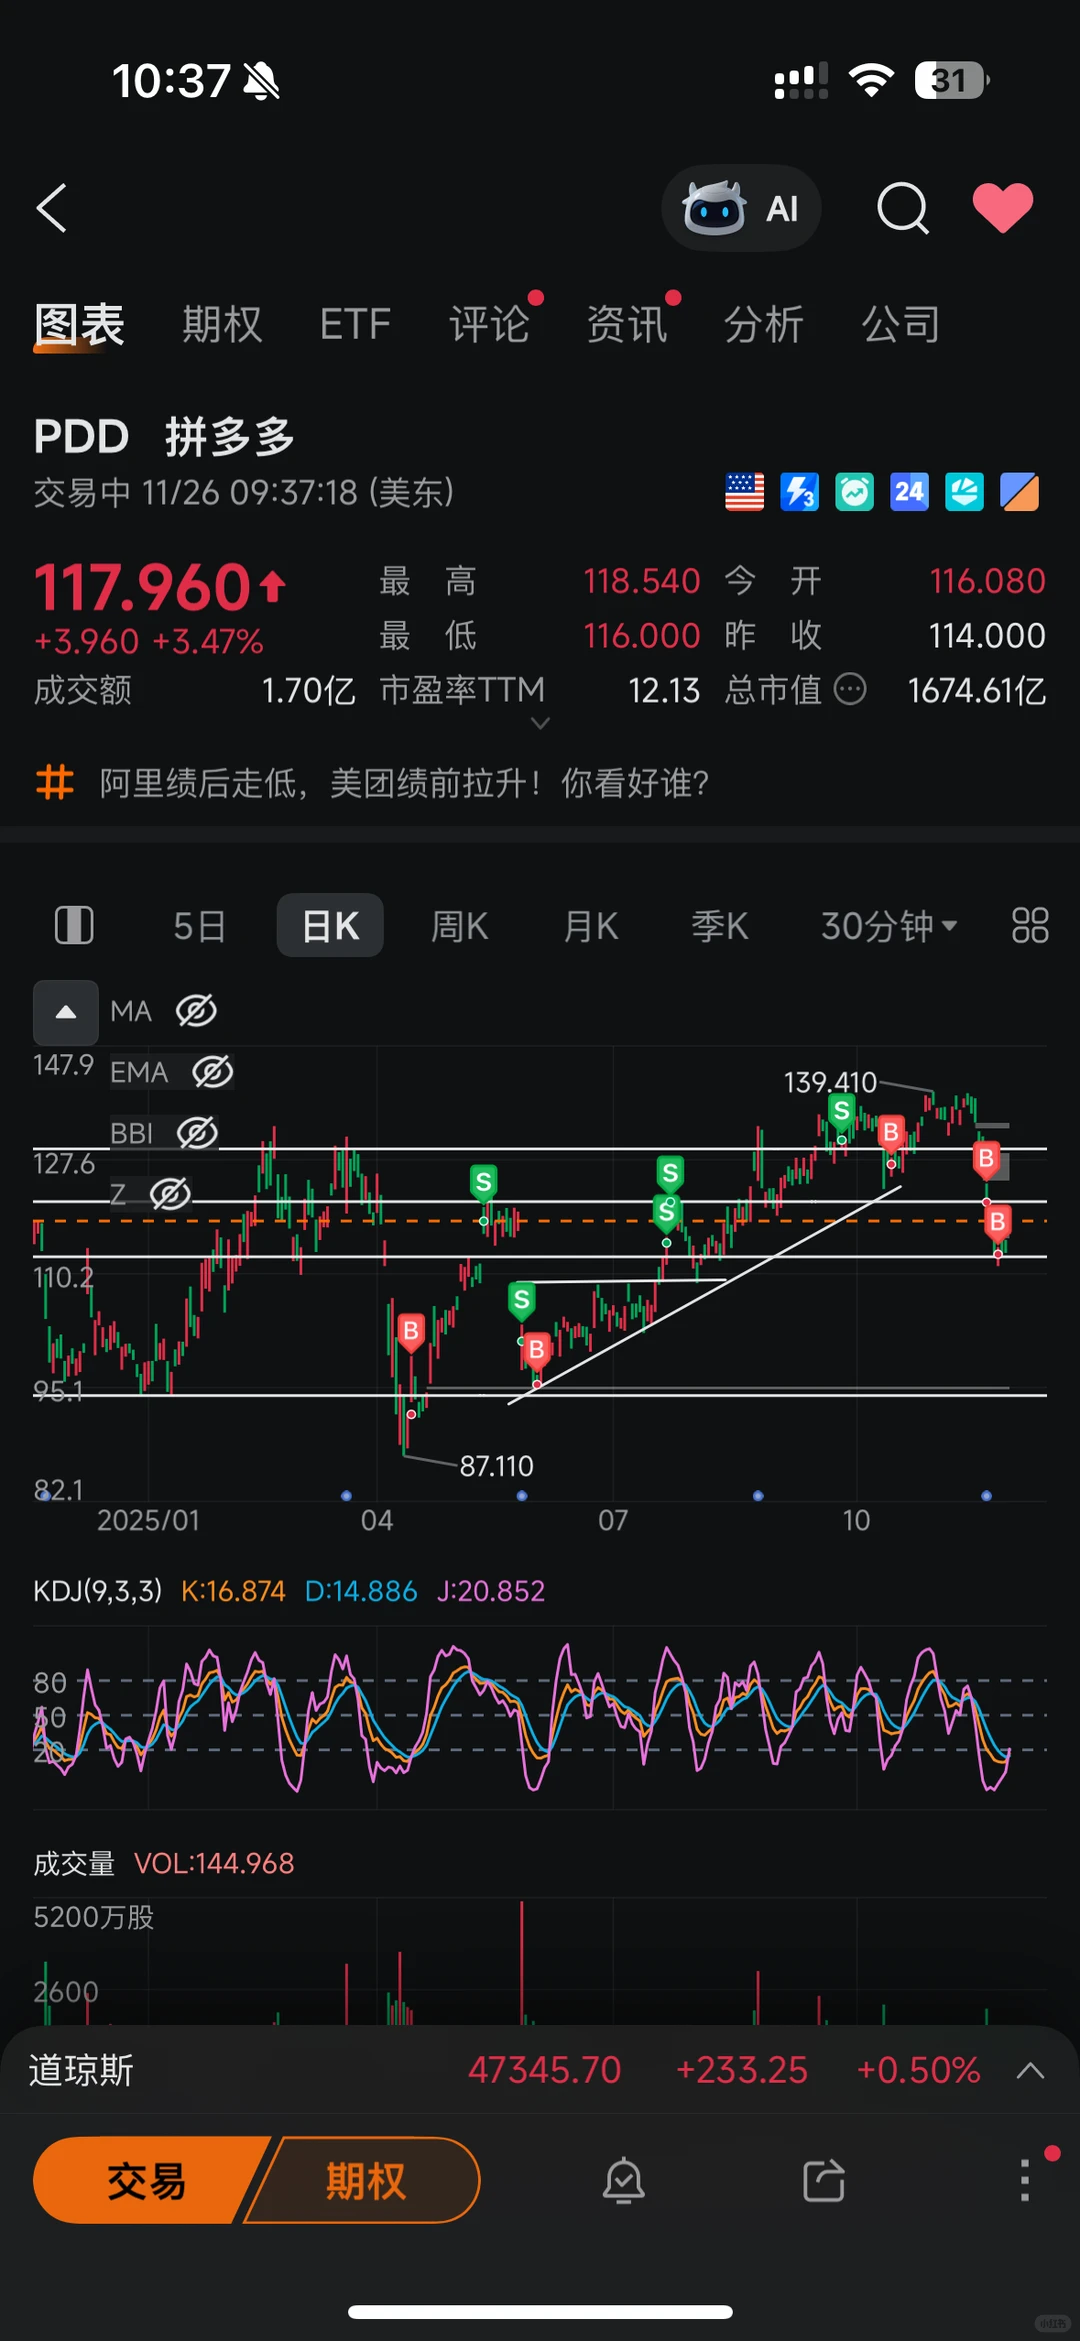The width and height of the screenshot is (1080, 2341).
Task: Open the AI robot assistant
Action: coord(741,208)
